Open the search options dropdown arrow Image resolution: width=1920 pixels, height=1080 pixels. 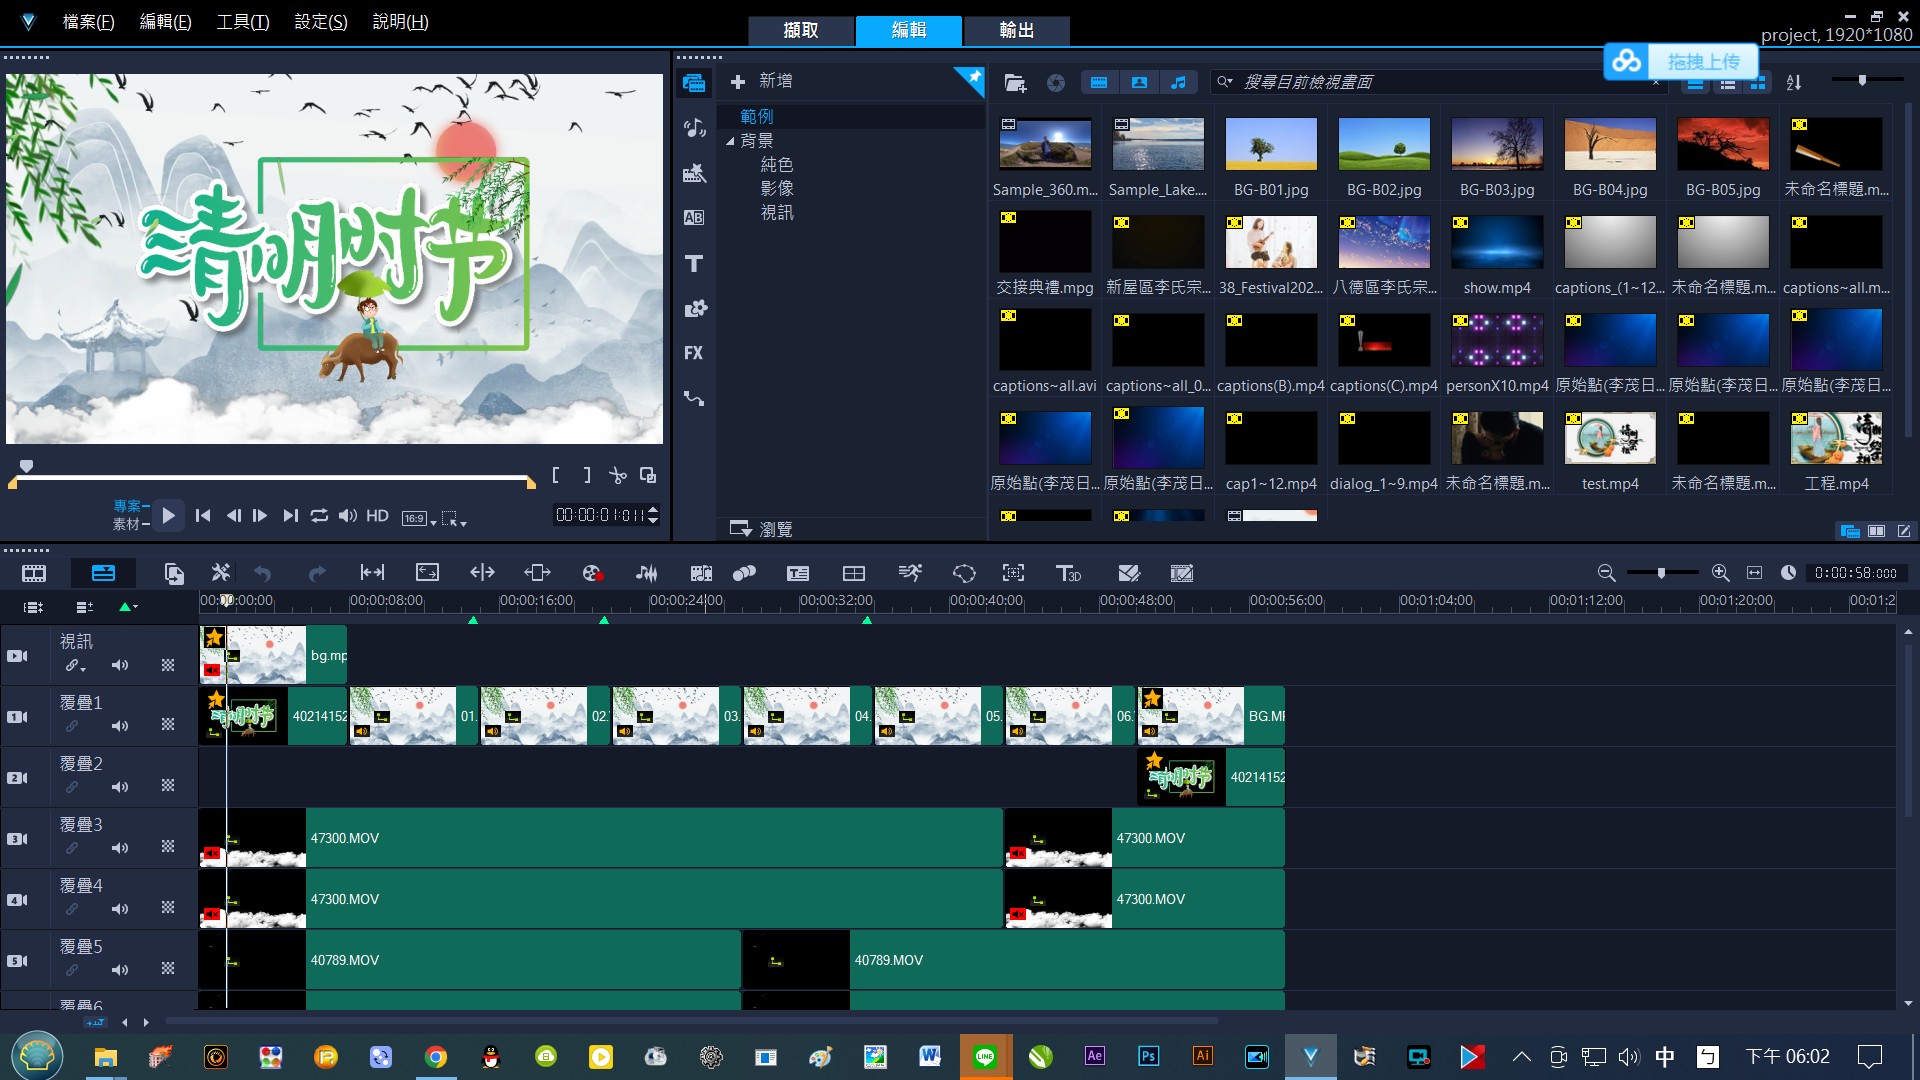tap(1225, 82)
